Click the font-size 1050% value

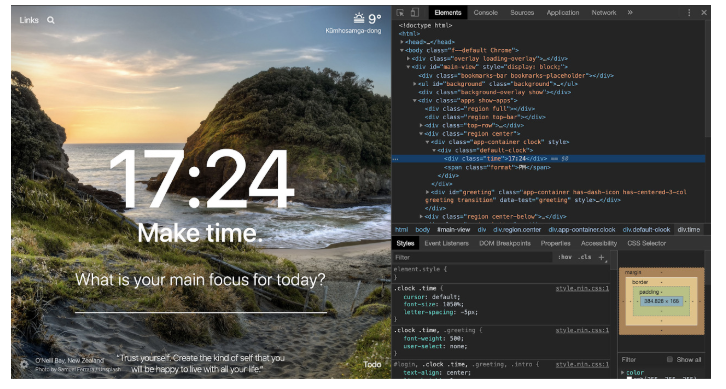click(446, 304)
